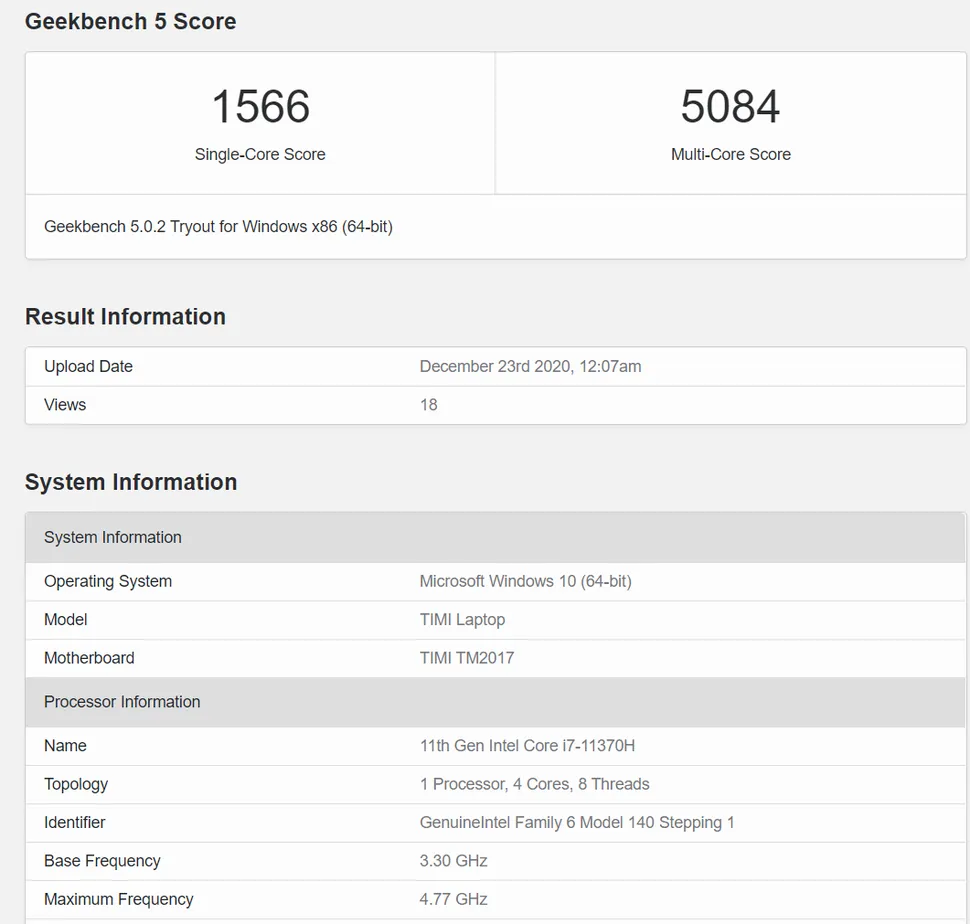
Task: Click the grey System Information table header
Action: [495, 537]
